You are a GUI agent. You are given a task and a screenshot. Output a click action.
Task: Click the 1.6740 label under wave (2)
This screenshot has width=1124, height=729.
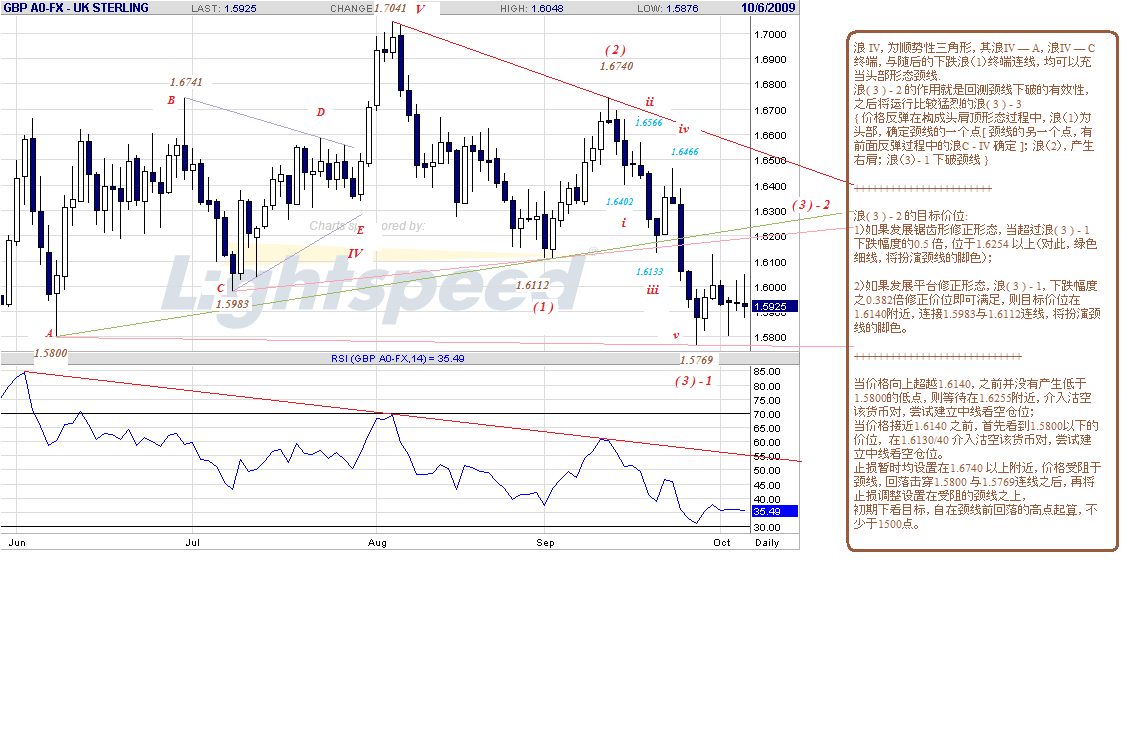616,66
